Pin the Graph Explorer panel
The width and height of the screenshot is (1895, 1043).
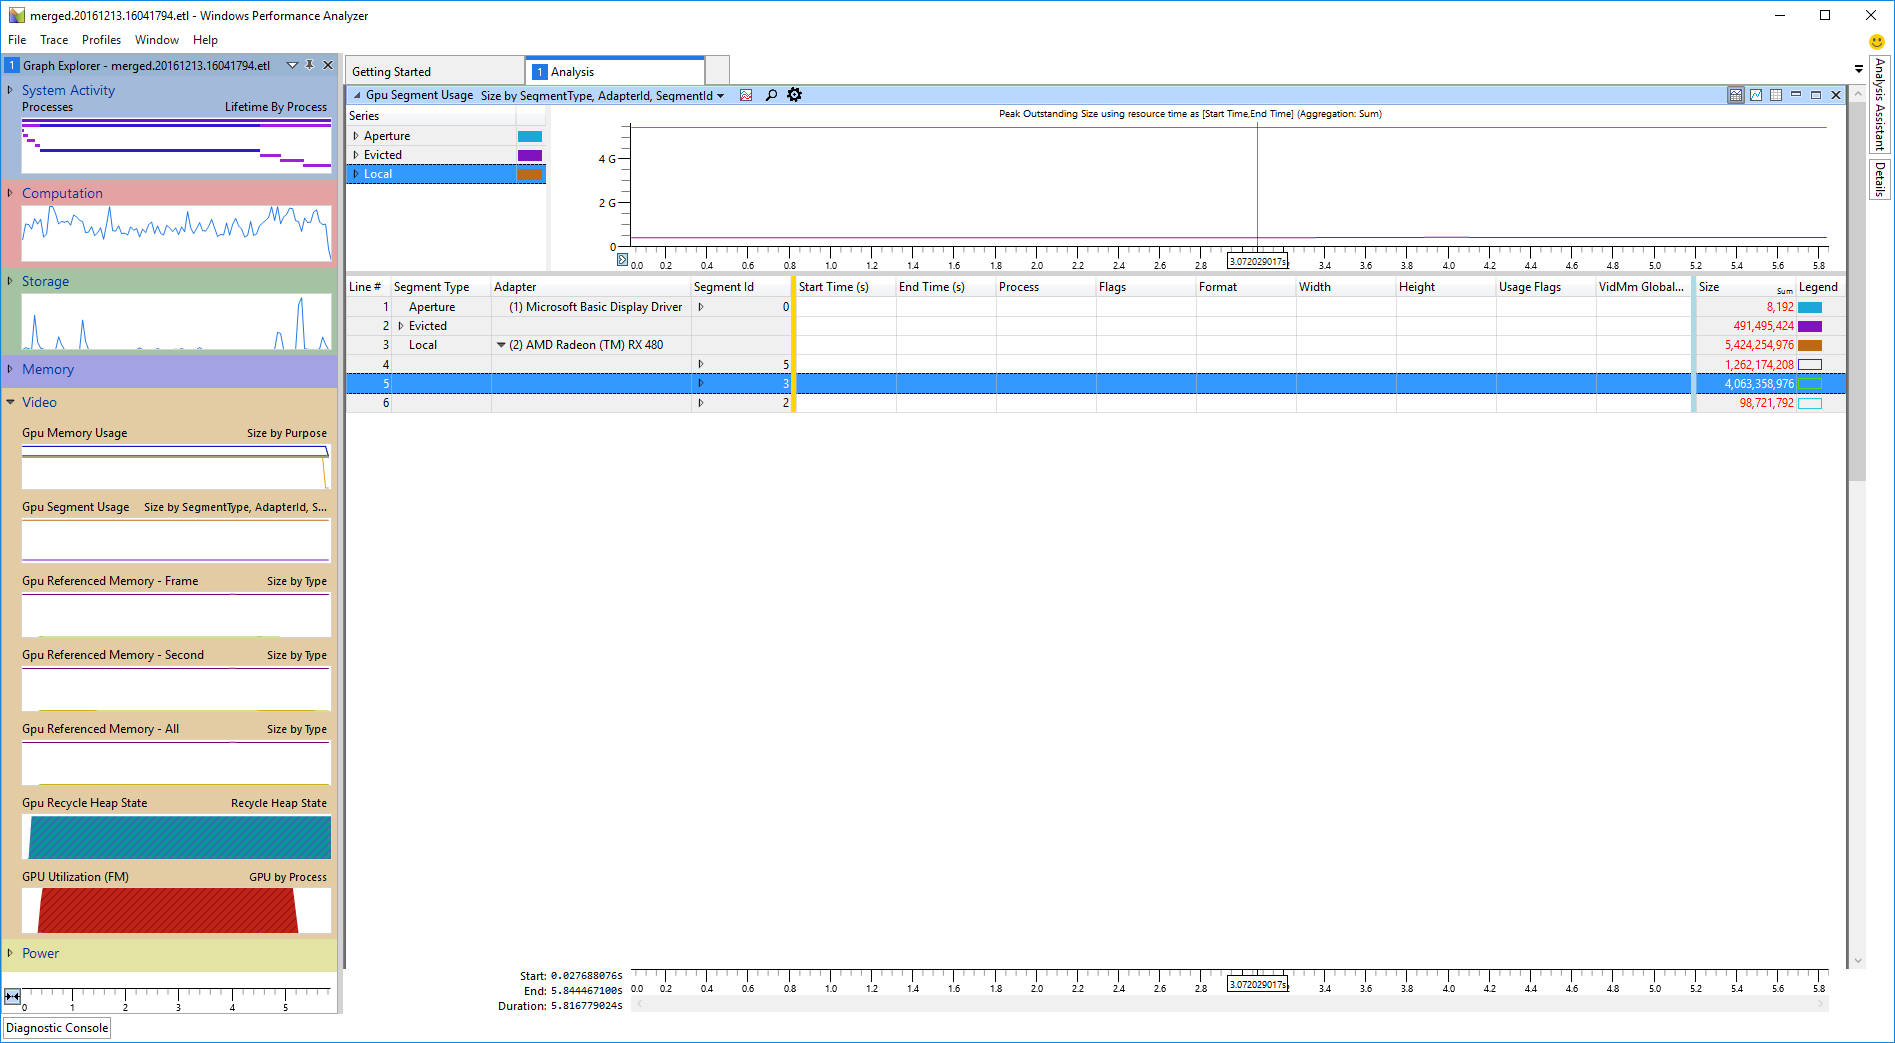(x=310, y=65)
